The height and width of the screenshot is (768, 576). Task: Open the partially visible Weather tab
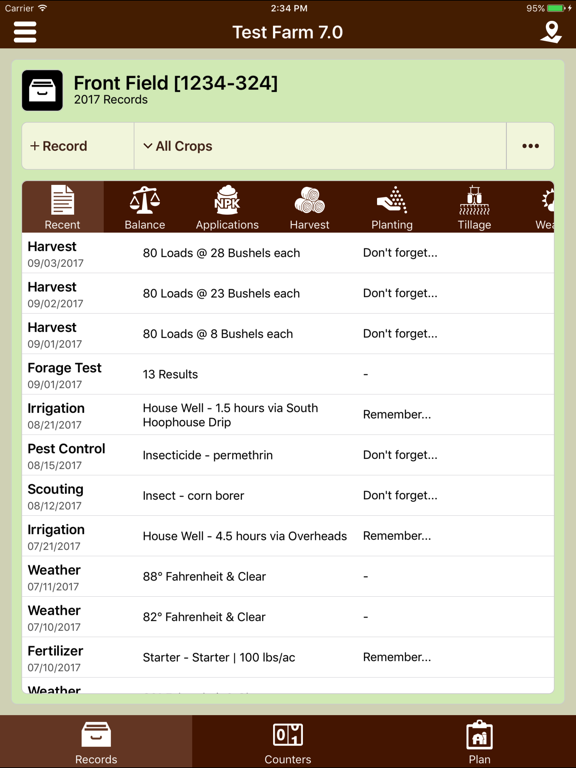pos(543,207)
